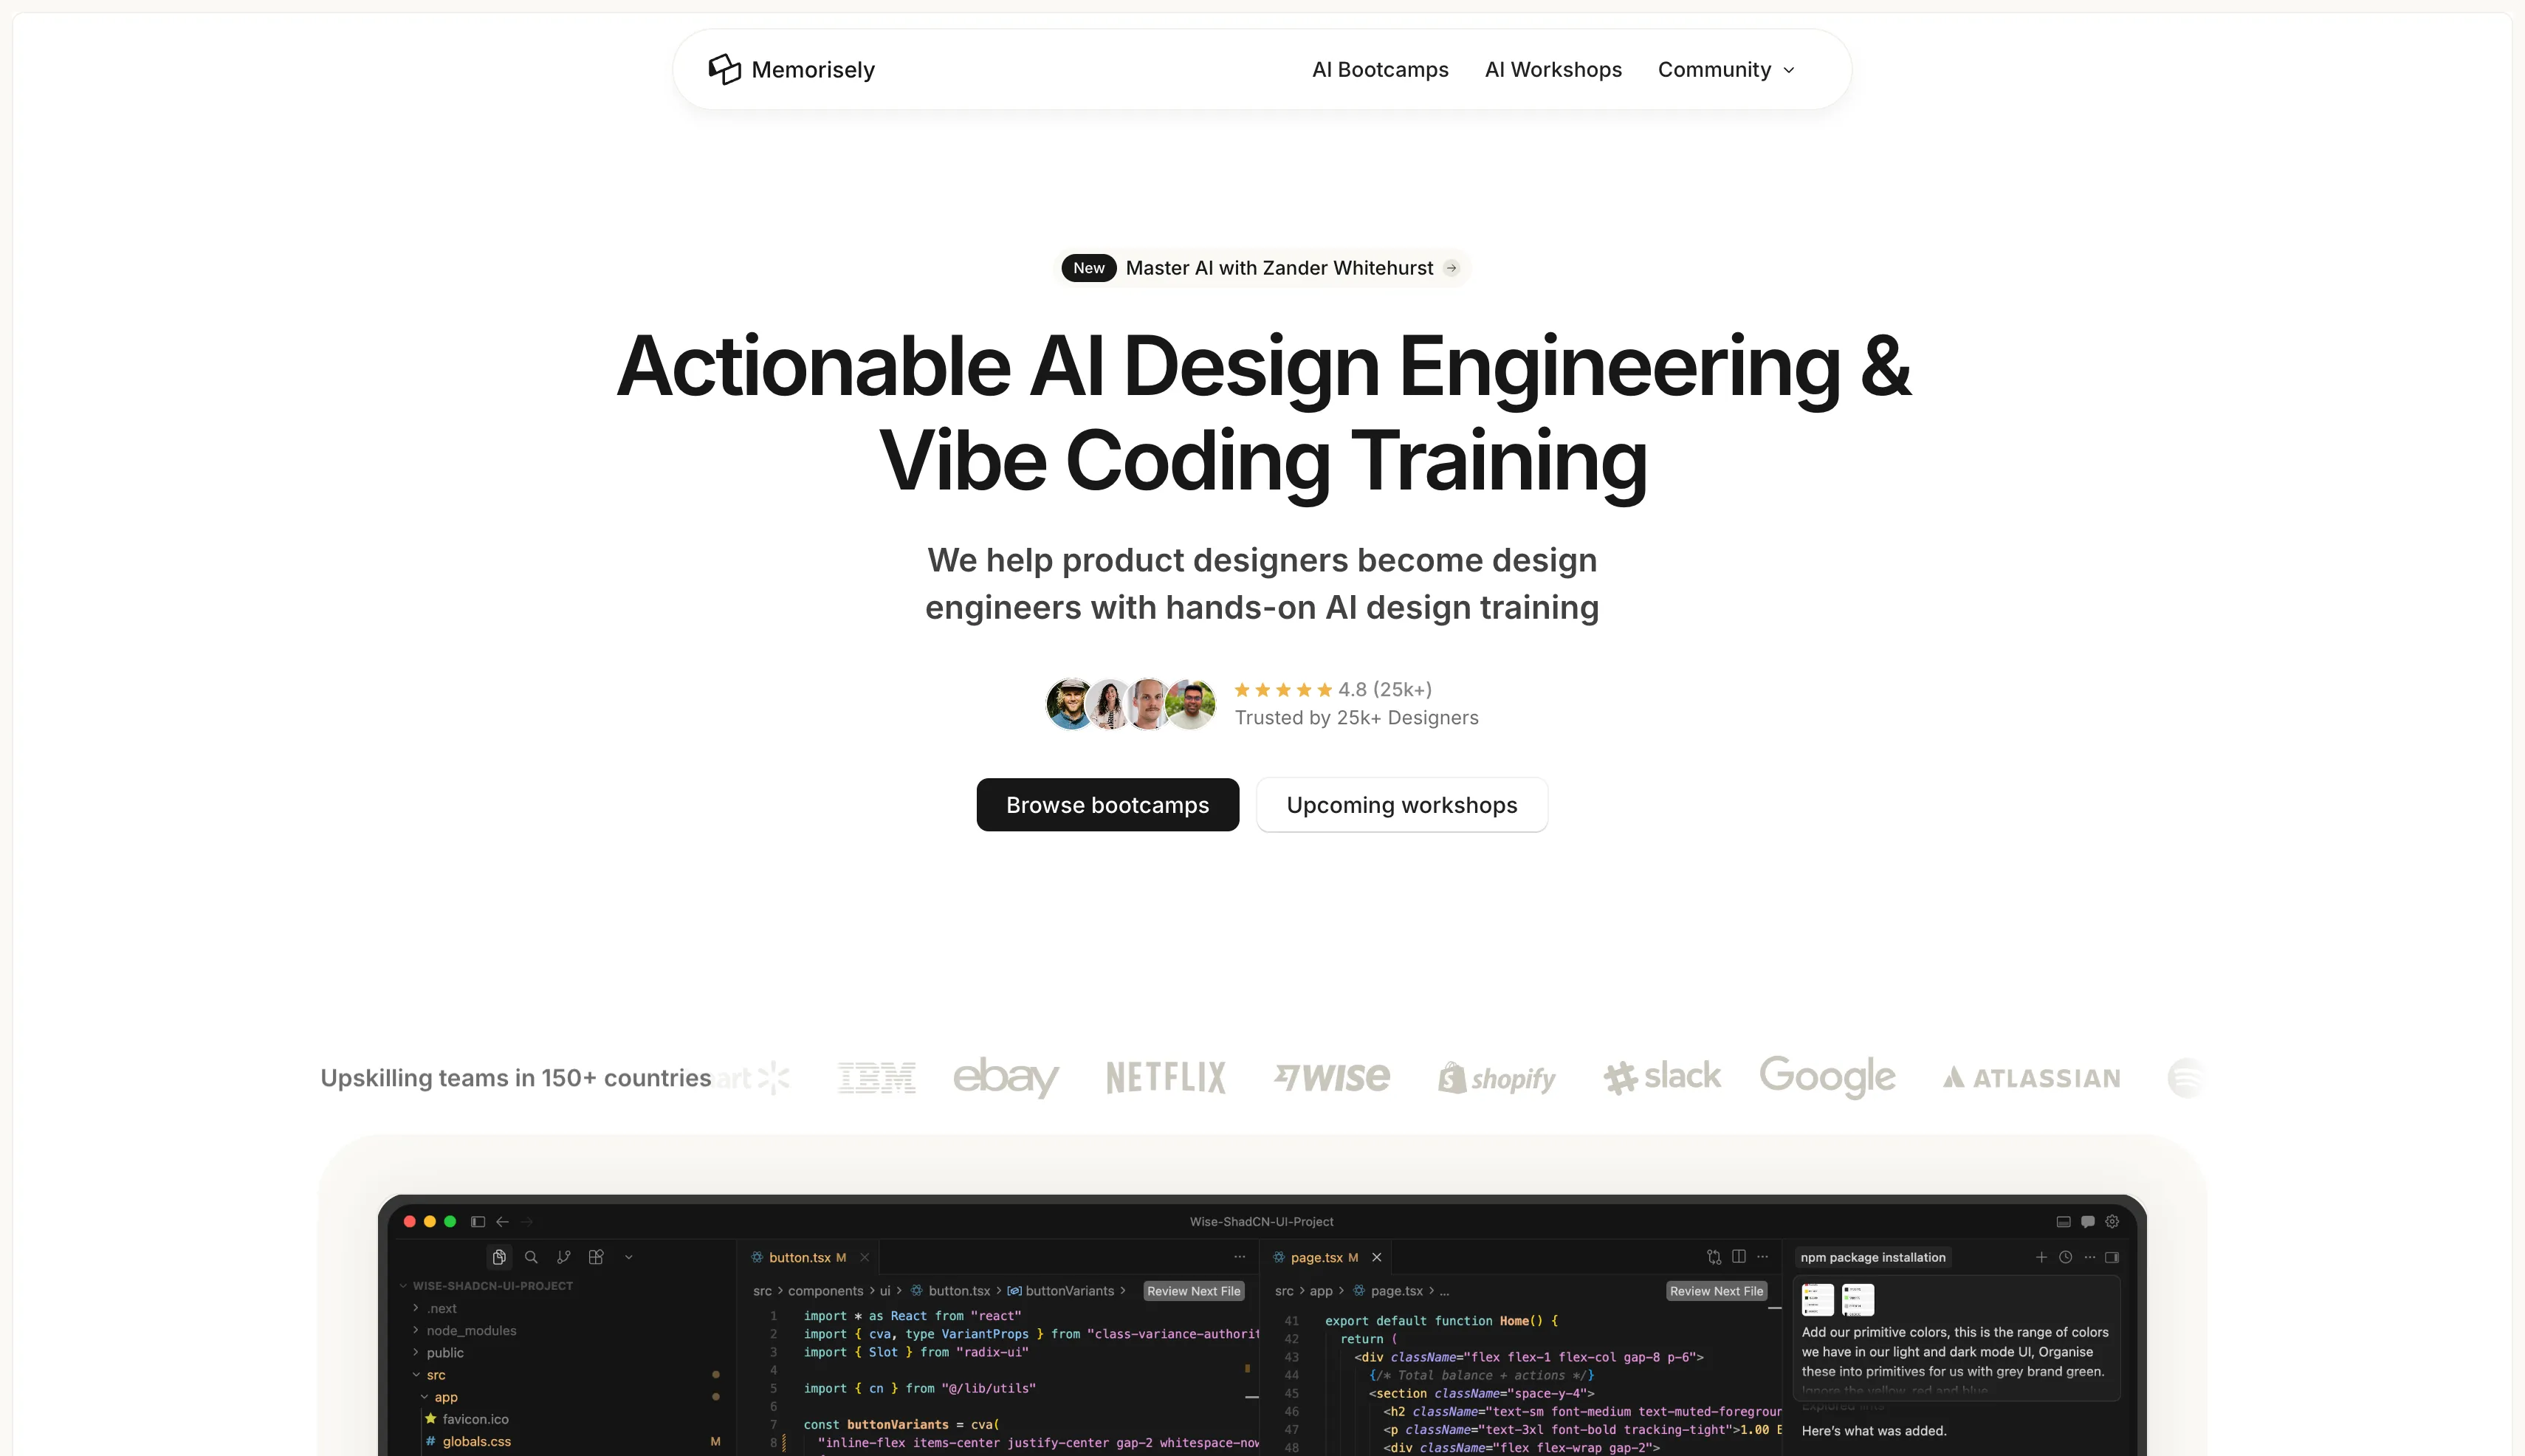
Task: Open the search icon in editor sidebar
Action: 531,1257
